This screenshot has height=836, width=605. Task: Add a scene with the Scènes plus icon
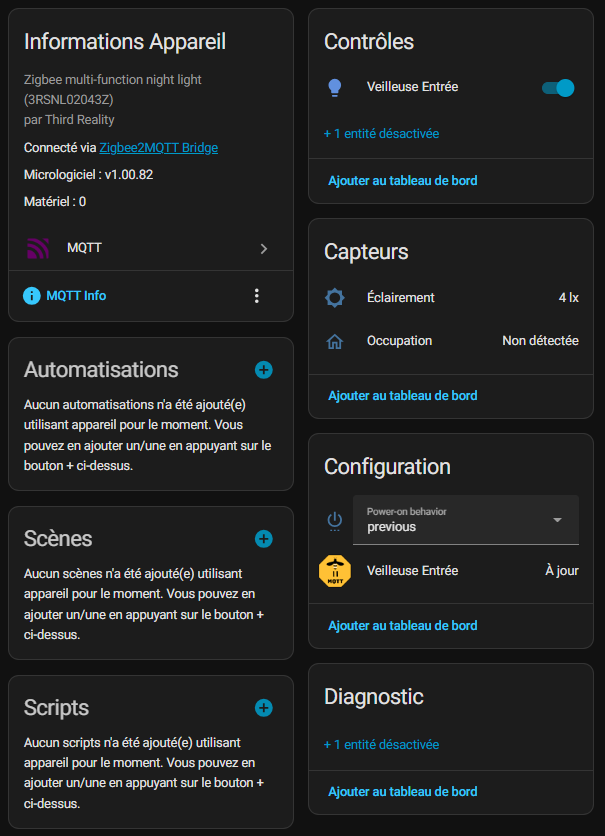click(264, 539)
